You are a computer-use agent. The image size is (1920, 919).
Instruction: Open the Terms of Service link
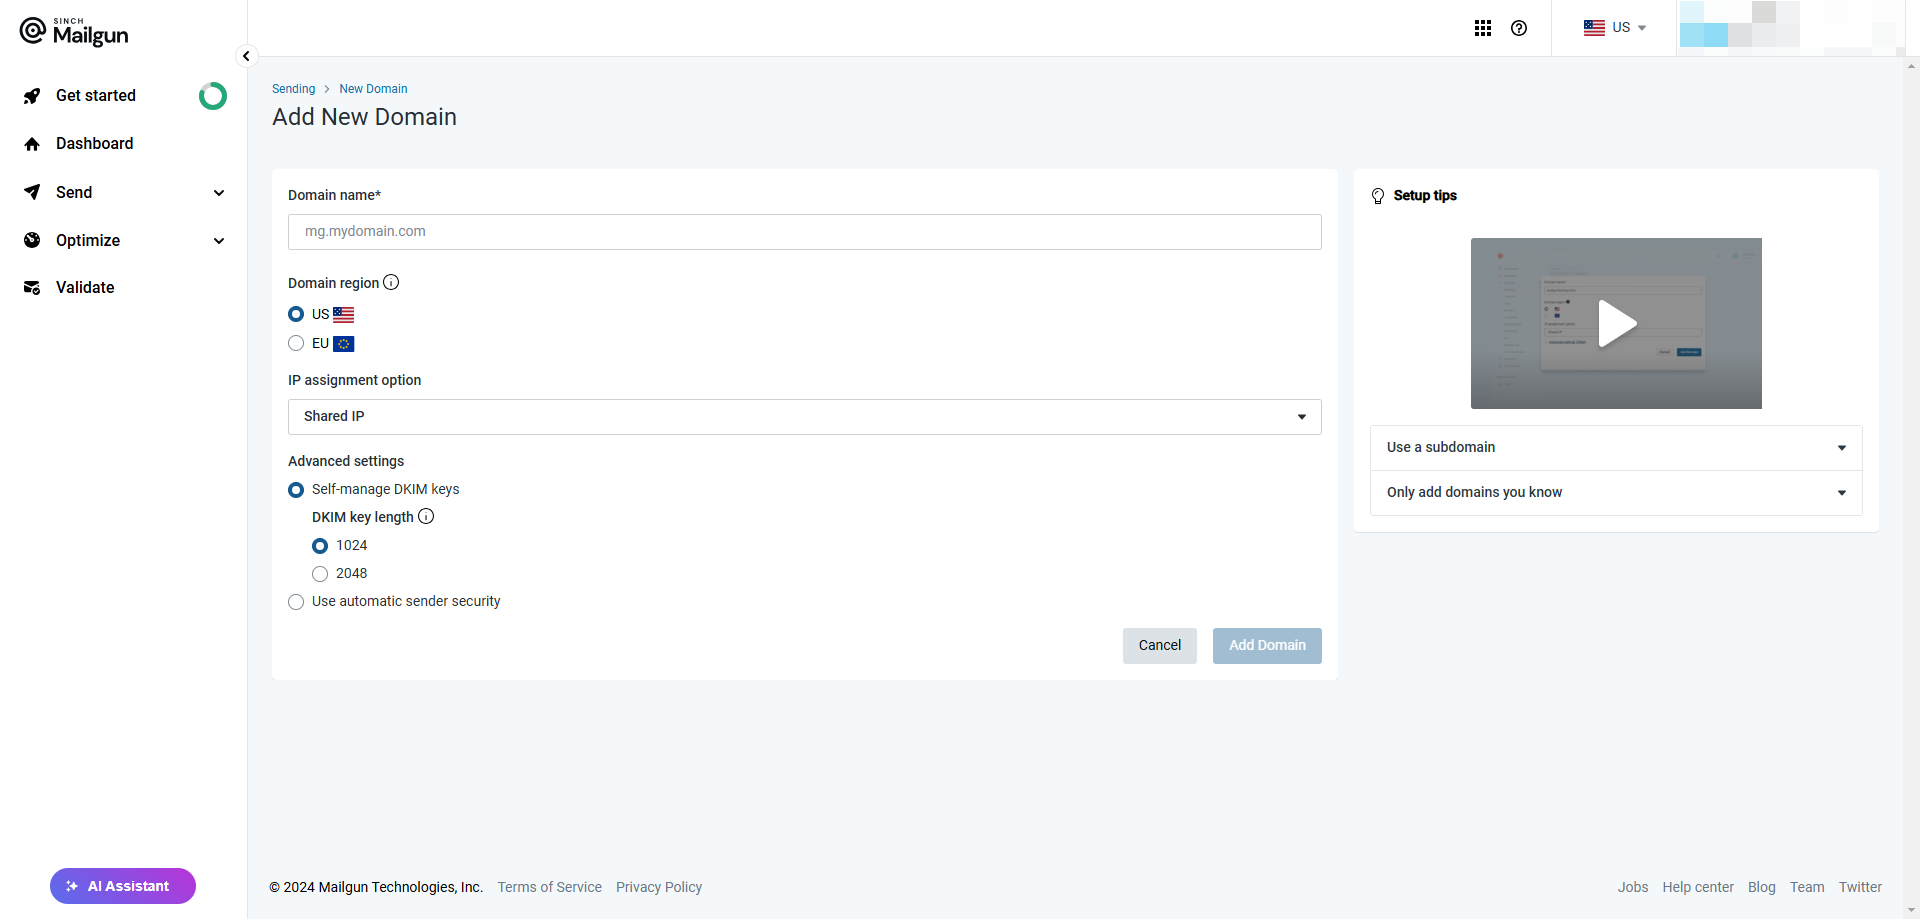coord(550,887)
